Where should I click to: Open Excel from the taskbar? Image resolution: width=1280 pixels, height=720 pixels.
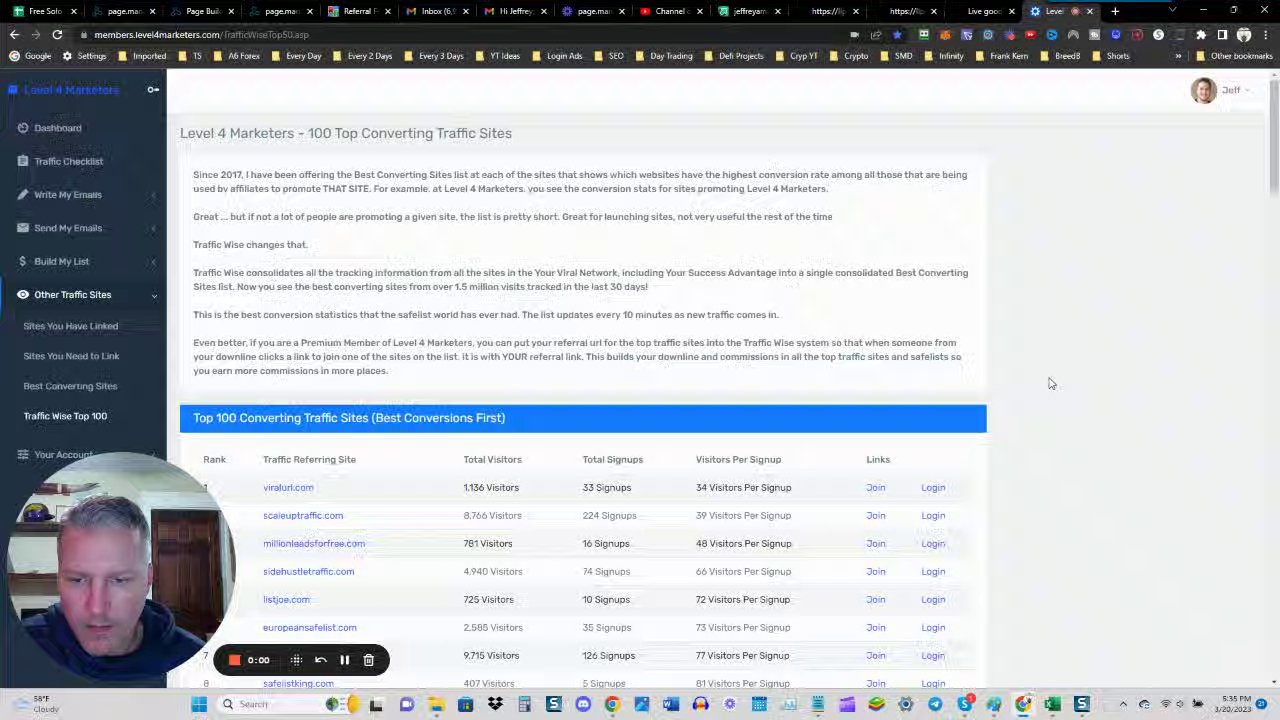1052,705
